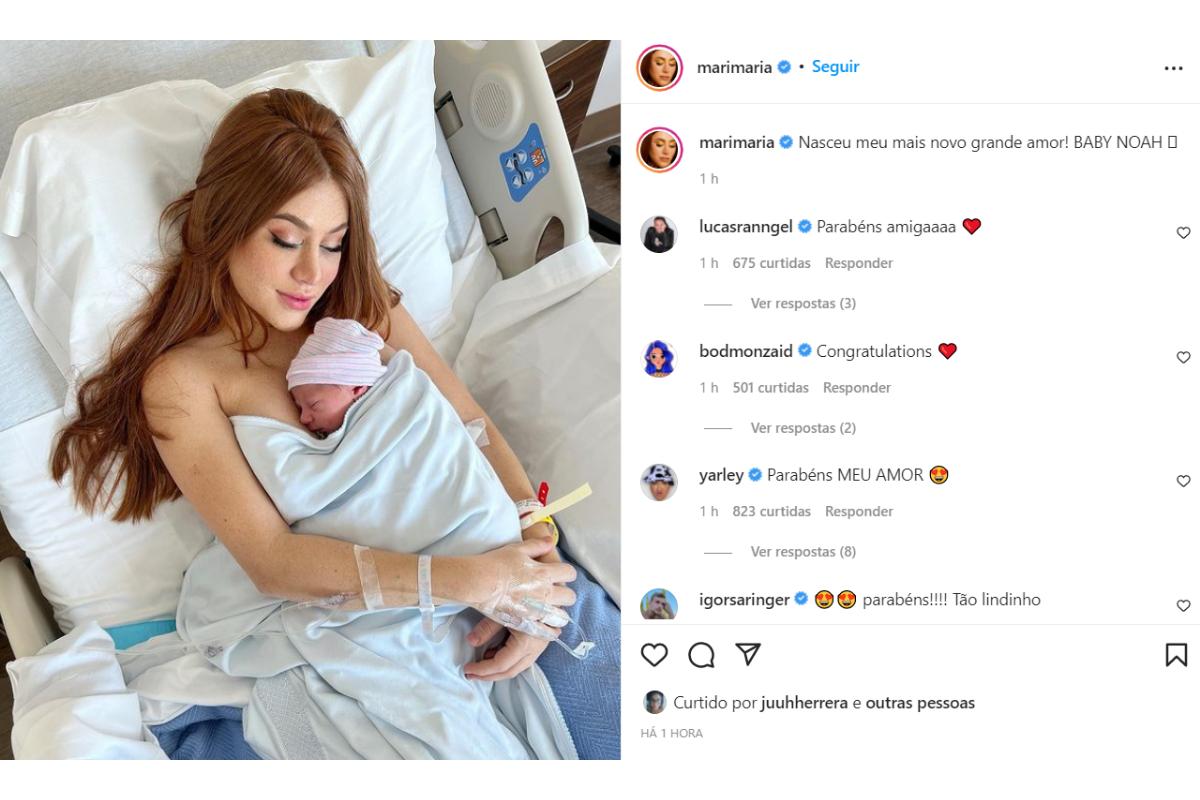Save post with the bookmark icon
The width and height of the screenshot is (1200, 800).
pyautogui.click(x=1176, y=655)
